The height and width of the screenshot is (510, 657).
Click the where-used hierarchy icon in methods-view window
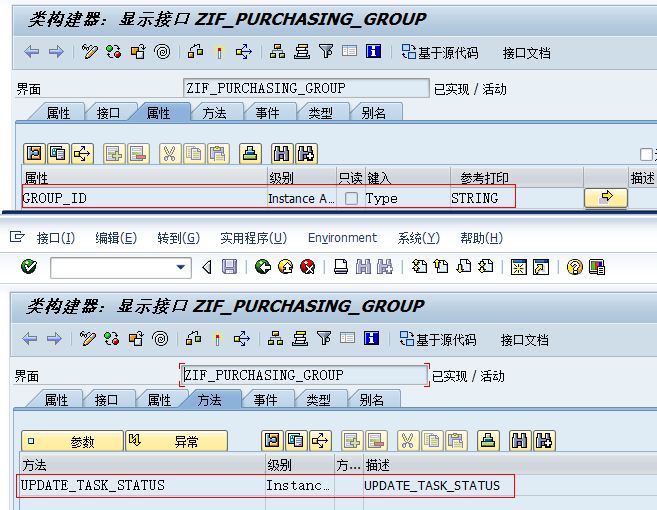coord(242,338)
